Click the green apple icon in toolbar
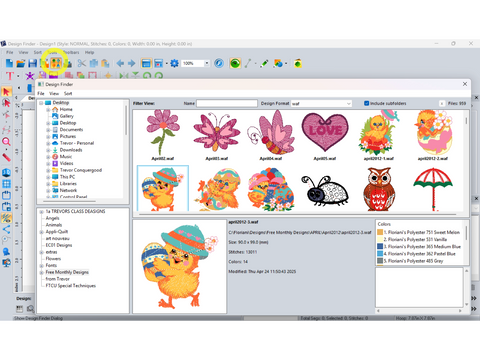The height and width of the screenshot is (360, 480). coord(298,63)
